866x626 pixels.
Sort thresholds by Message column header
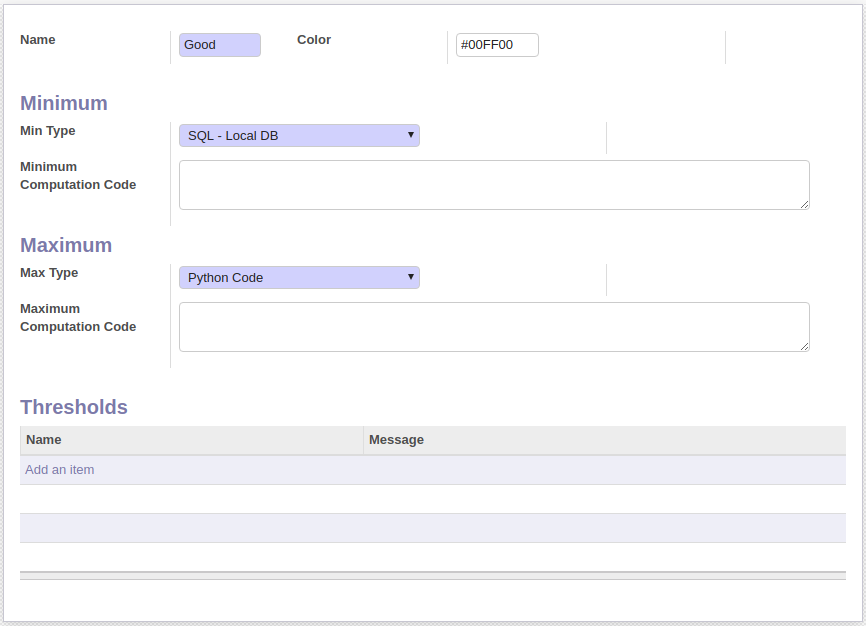[x=396, y=440]
